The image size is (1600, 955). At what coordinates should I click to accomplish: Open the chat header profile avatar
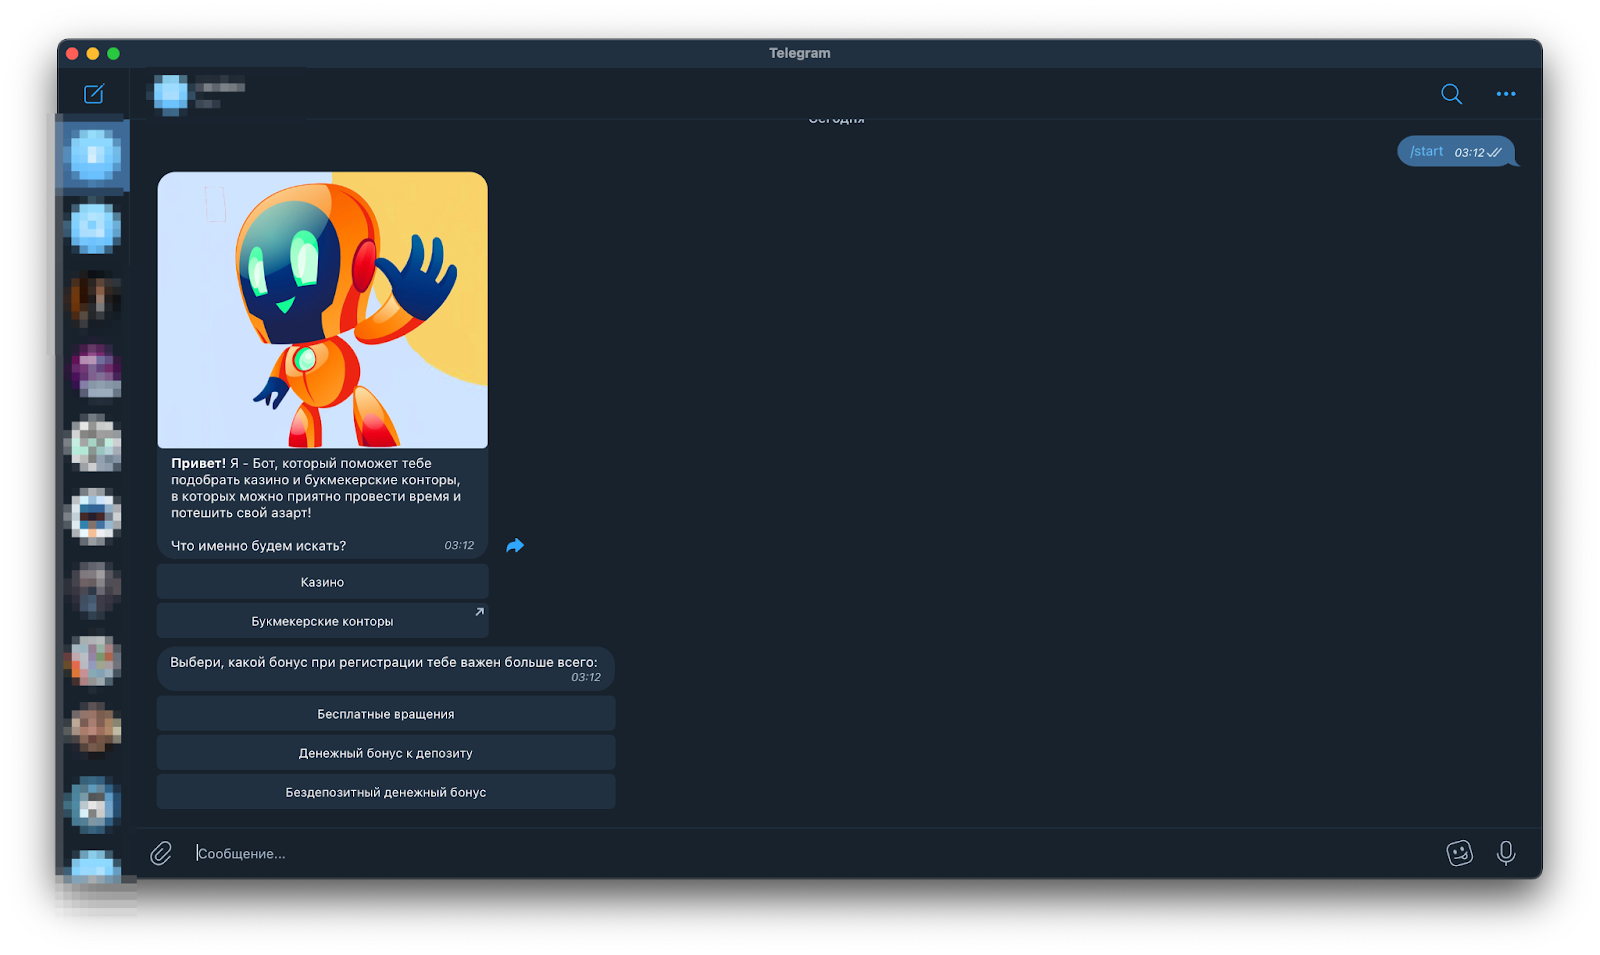coord(169,94)
